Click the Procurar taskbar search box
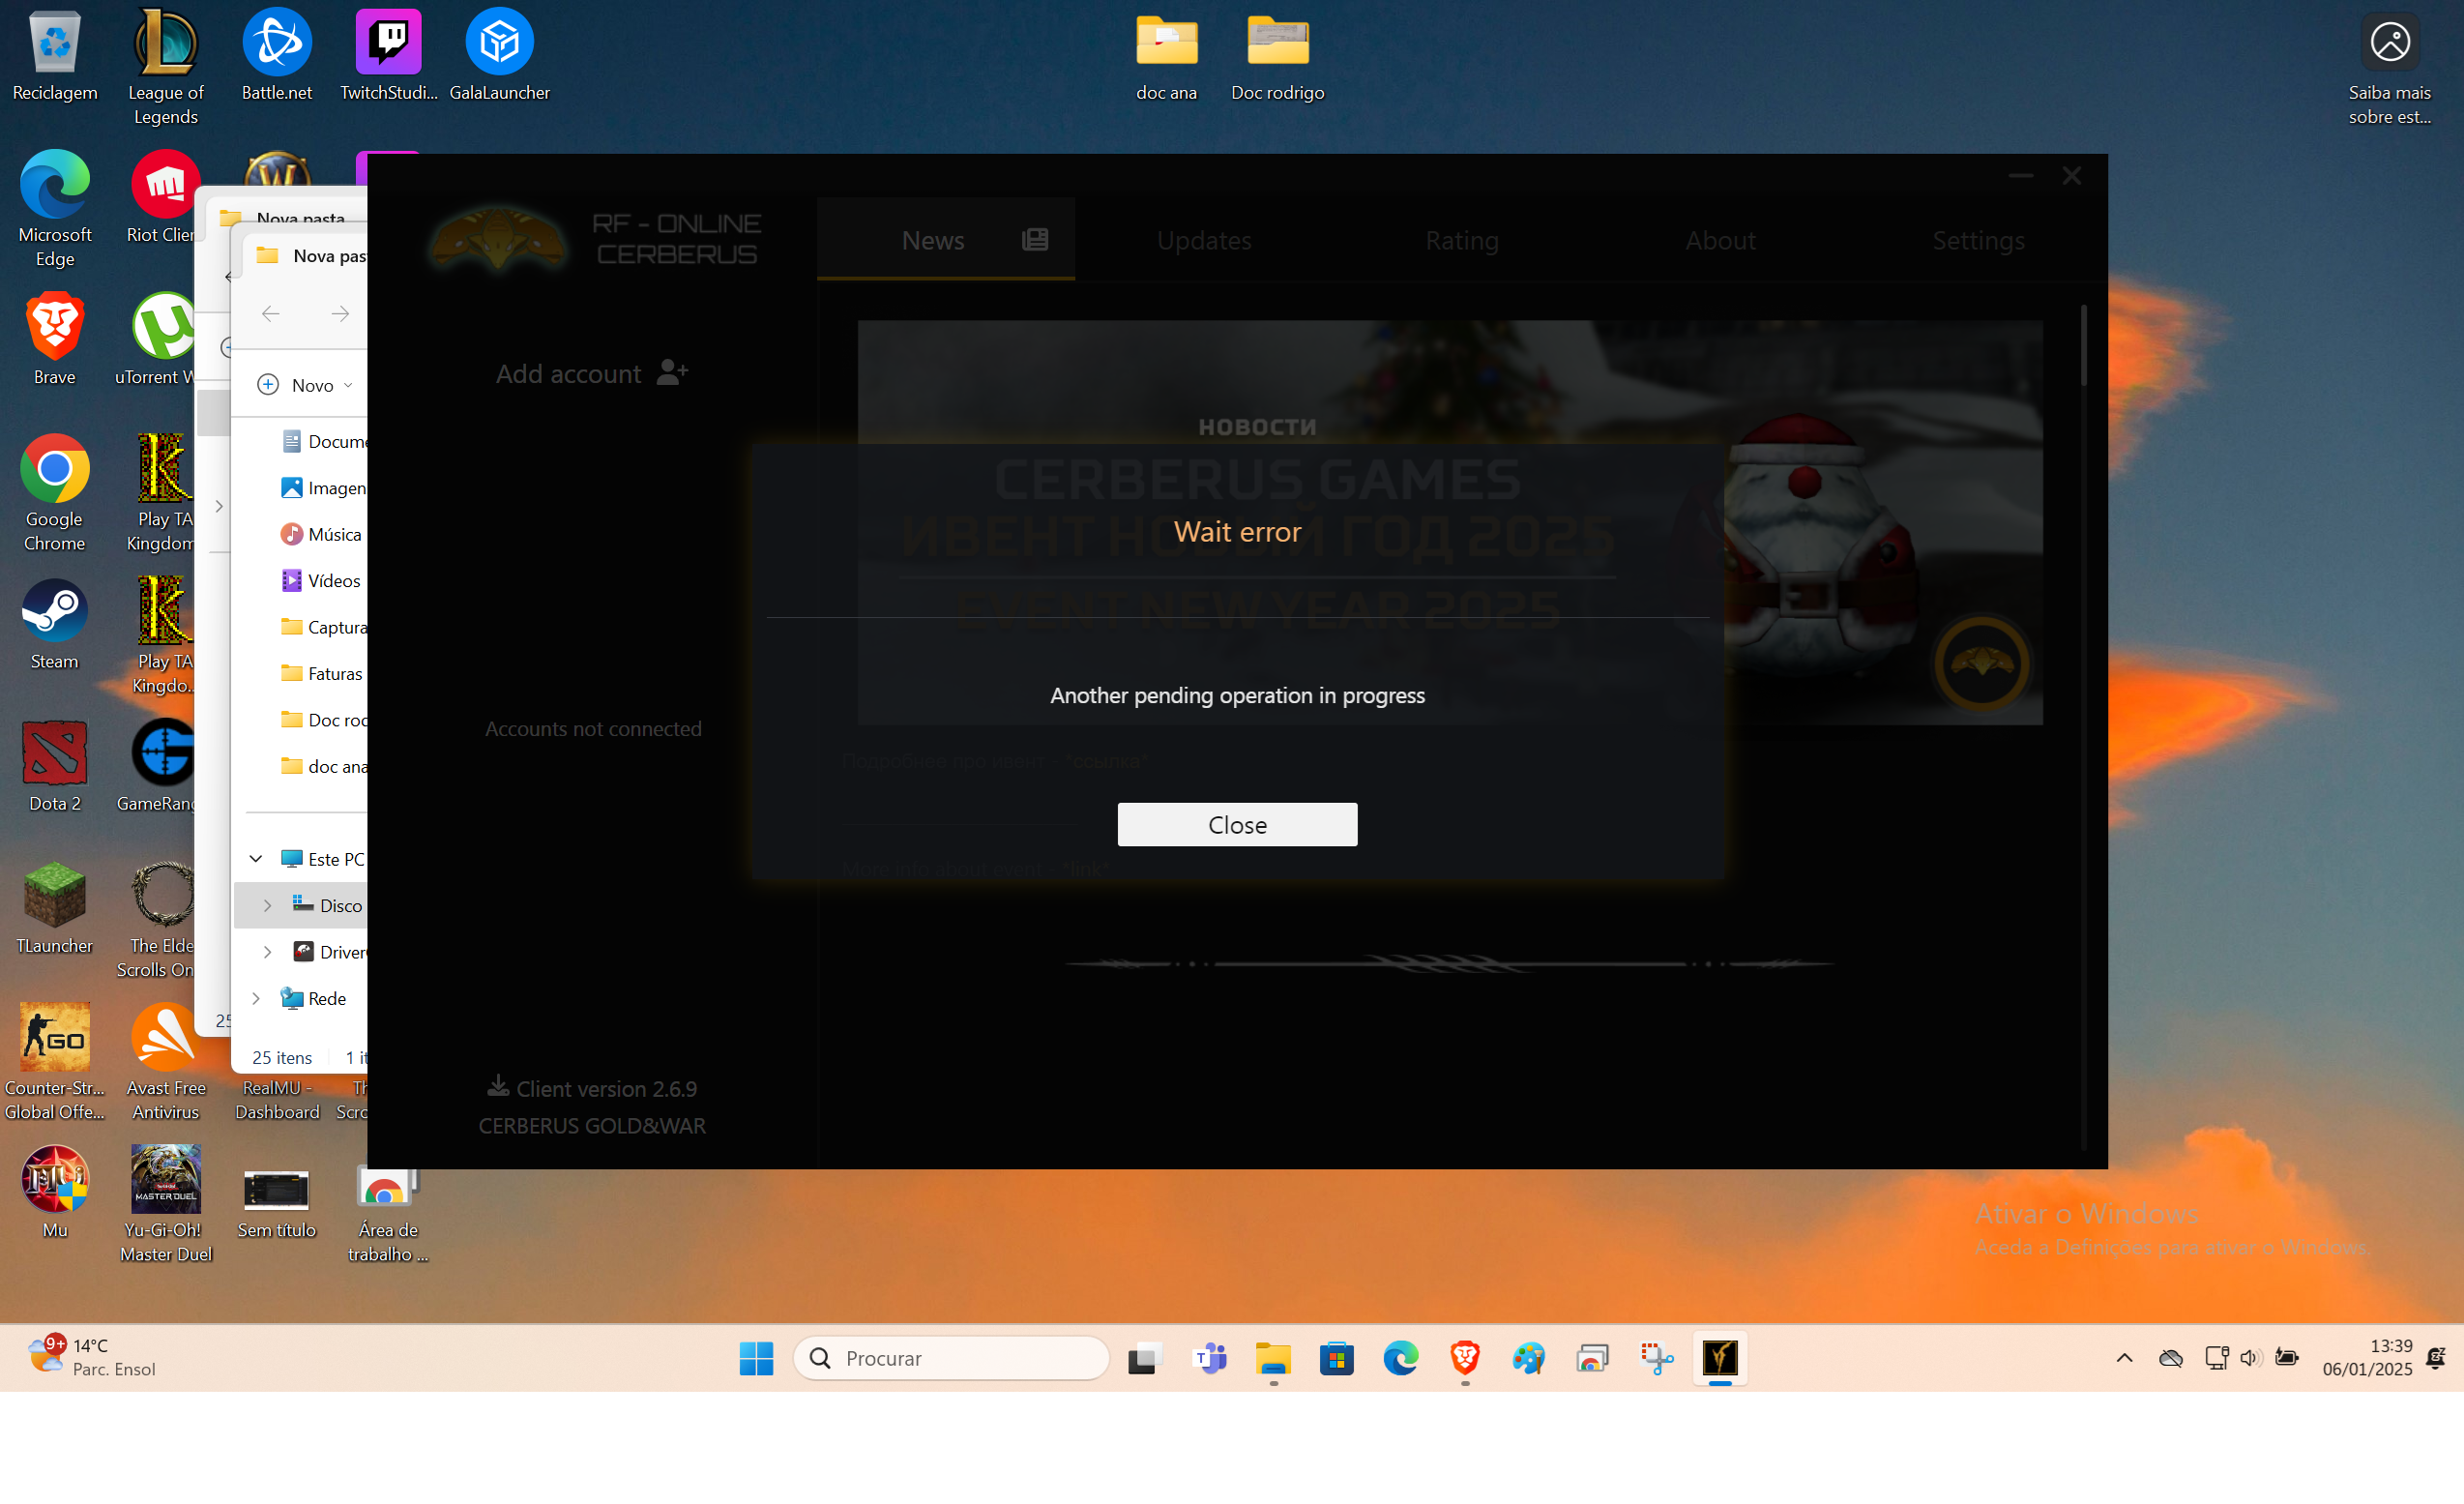Image resolution: width=2464 pixels, height=1504 pixels. point(951,1358)
